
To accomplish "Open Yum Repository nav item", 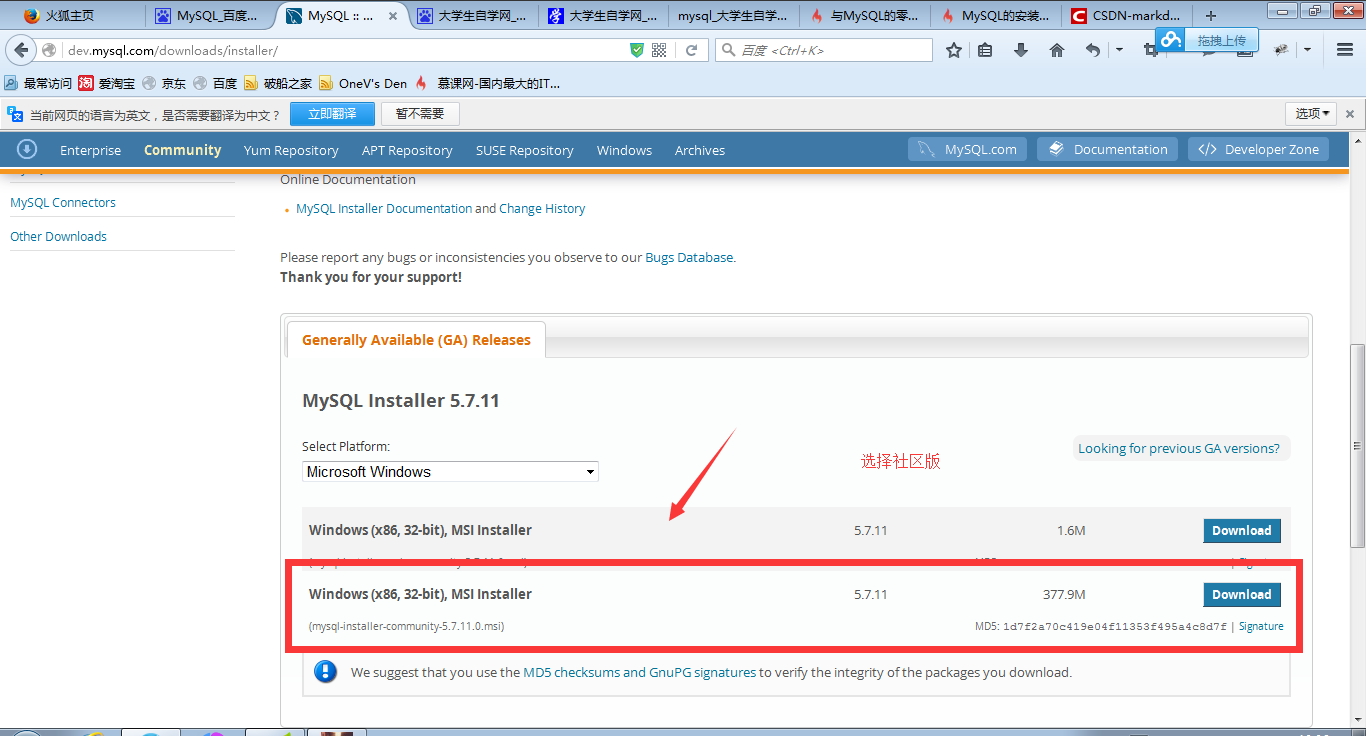I will tap(291, 150).
